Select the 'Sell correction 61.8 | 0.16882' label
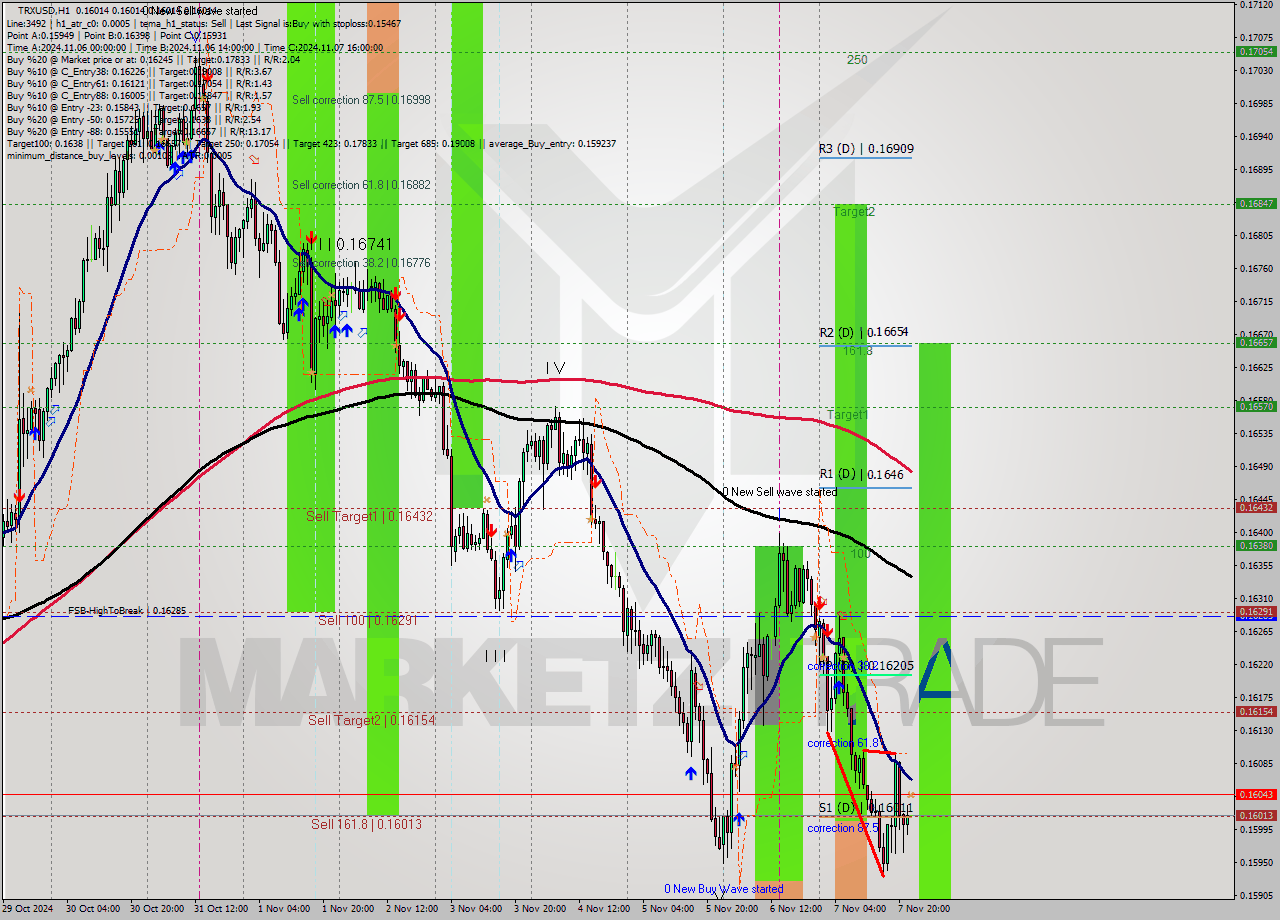The width and height of the screenshot is (1280, 920). pyautogui.click(x=362, y=185)
